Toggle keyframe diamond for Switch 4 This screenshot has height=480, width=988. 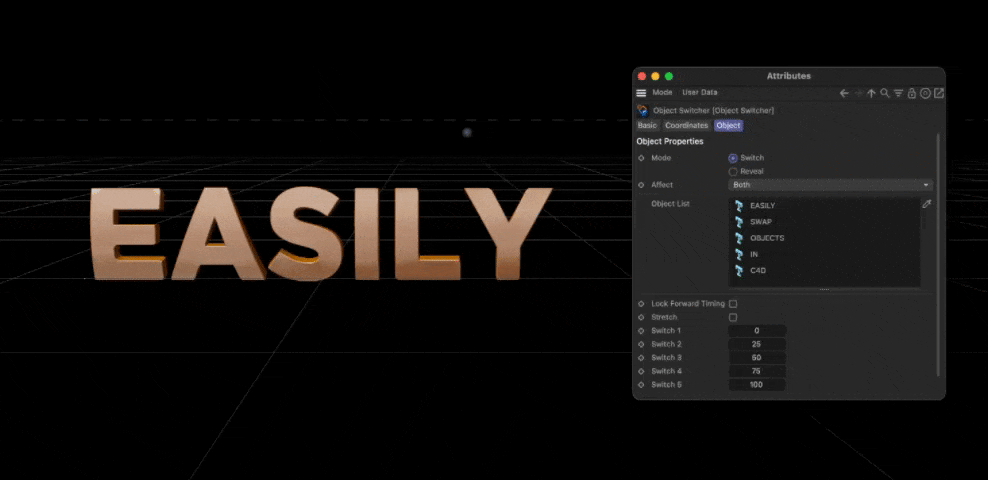641,372
